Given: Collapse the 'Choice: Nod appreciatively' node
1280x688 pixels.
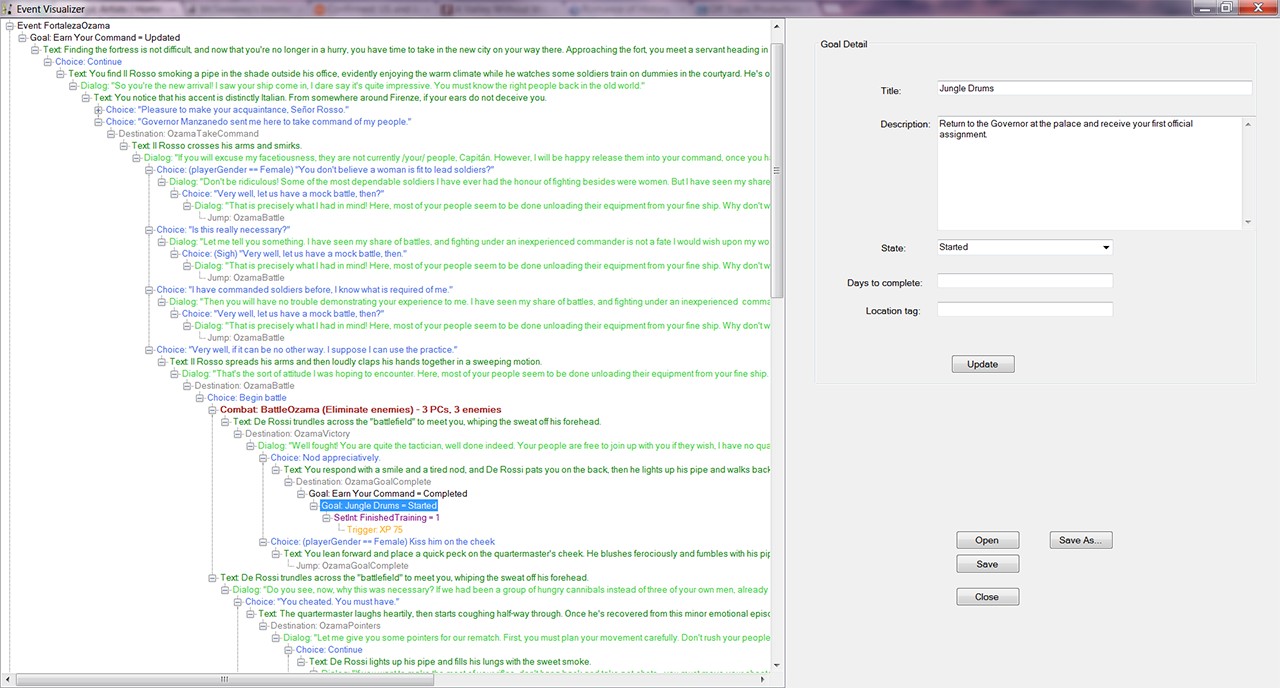Looking at the screenshot, I should 262,458.
